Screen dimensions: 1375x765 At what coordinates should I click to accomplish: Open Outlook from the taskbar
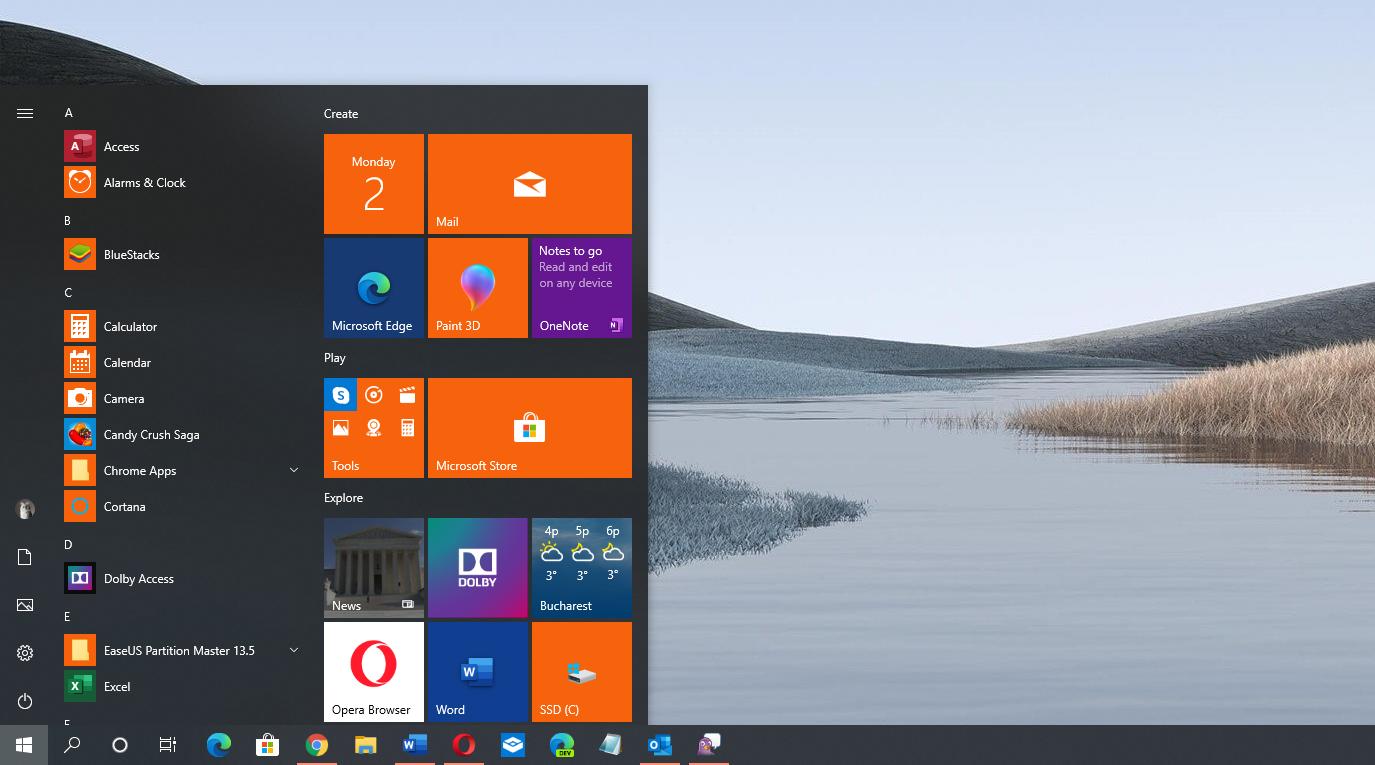660,745
